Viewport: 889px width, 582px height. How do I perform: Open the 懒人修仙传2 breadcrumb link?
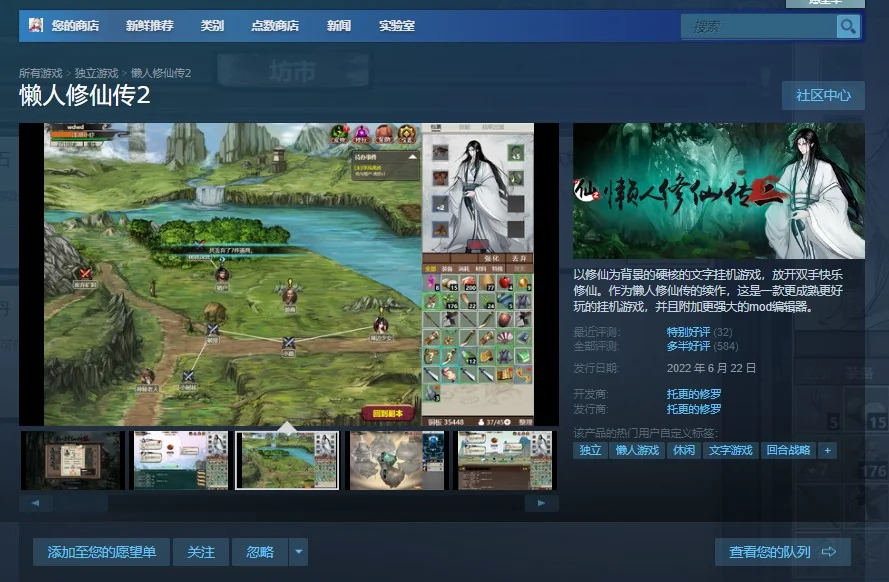pos(161,73)
